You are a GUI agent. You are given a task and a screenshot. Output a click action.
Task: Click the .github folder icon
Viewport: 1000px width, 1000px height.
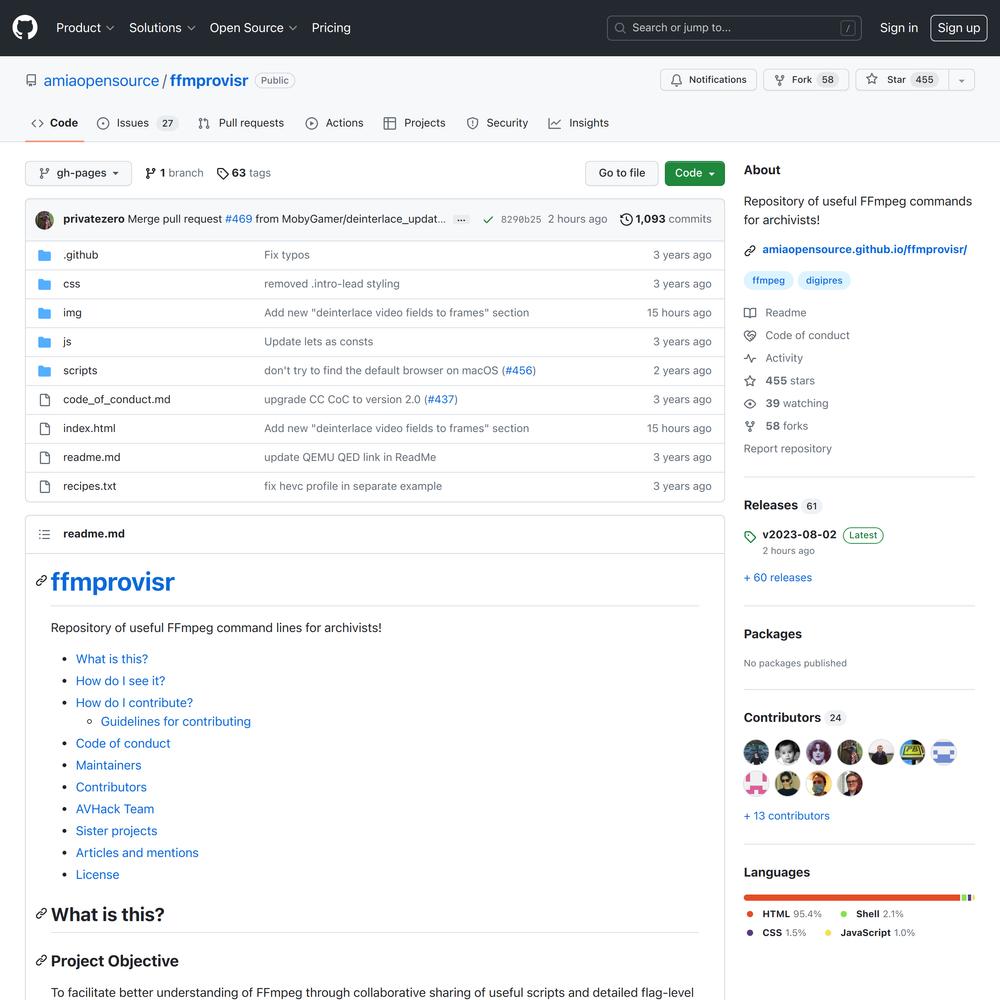(45, 255)
